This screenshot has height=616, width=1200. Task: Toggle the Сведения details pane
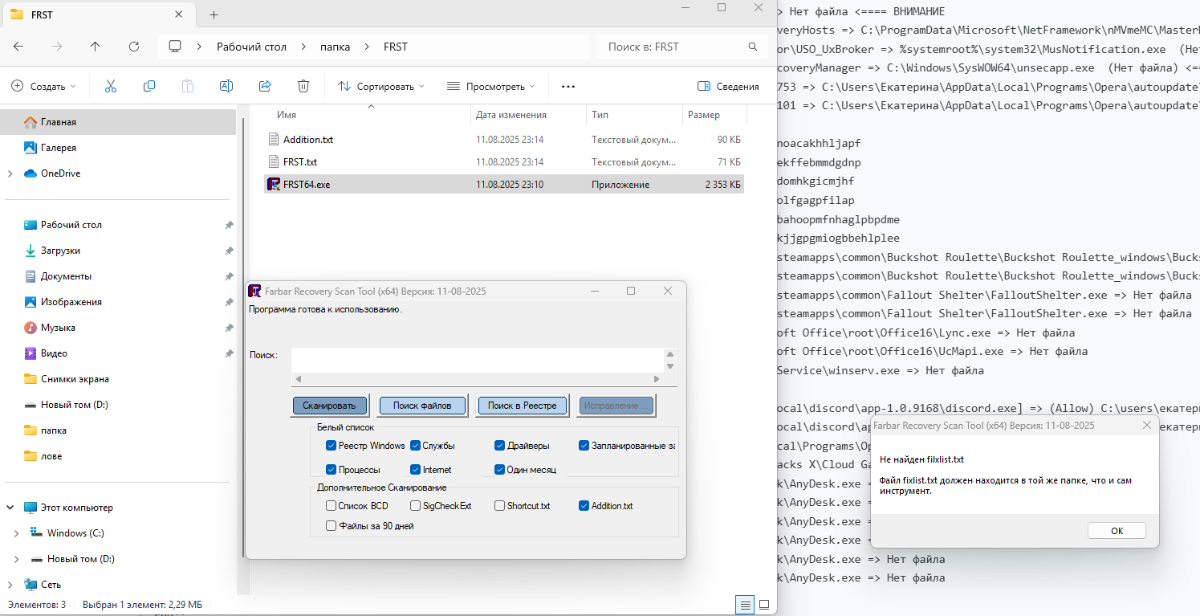pyautogui.click(x=728, y=86)
